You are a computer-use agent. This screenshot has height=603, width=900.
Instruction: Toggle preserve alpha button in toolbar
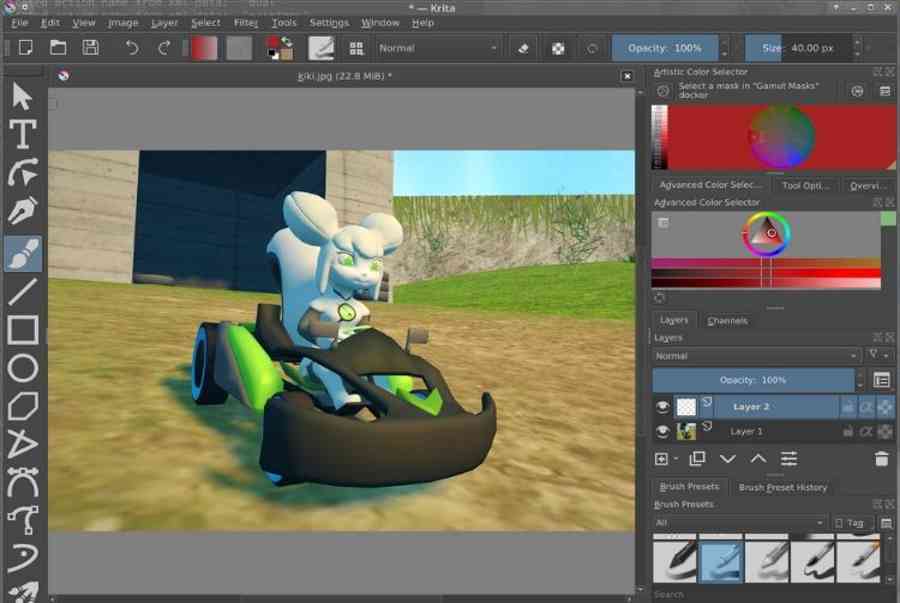558,47
